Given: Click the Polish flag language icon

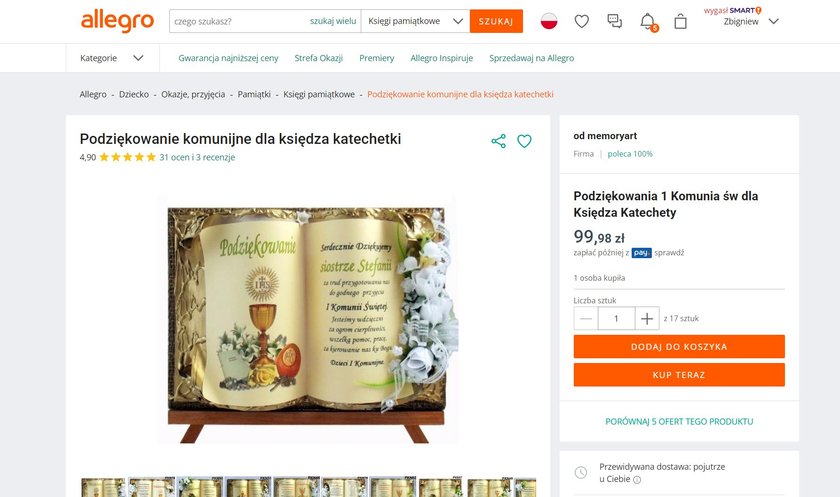Looking at the screenshot, I should coord(549,21).
